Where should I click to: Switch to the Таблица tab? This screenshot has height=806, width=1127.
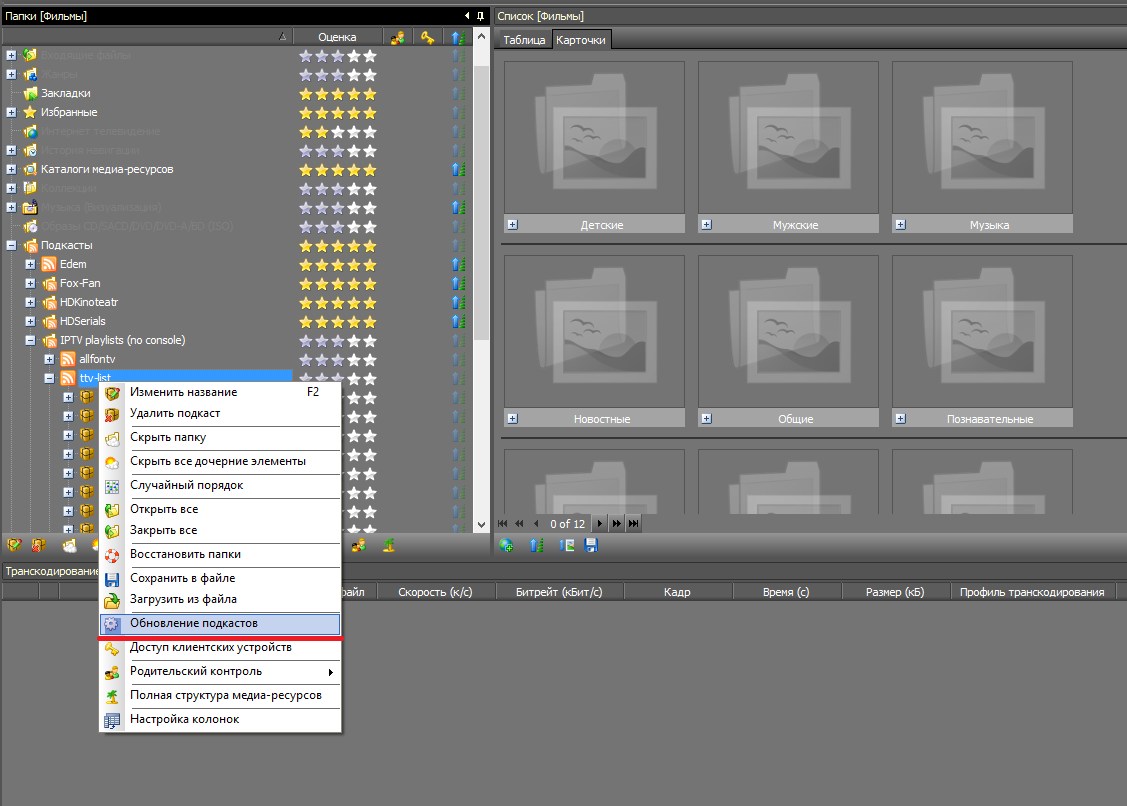(524, 40)
